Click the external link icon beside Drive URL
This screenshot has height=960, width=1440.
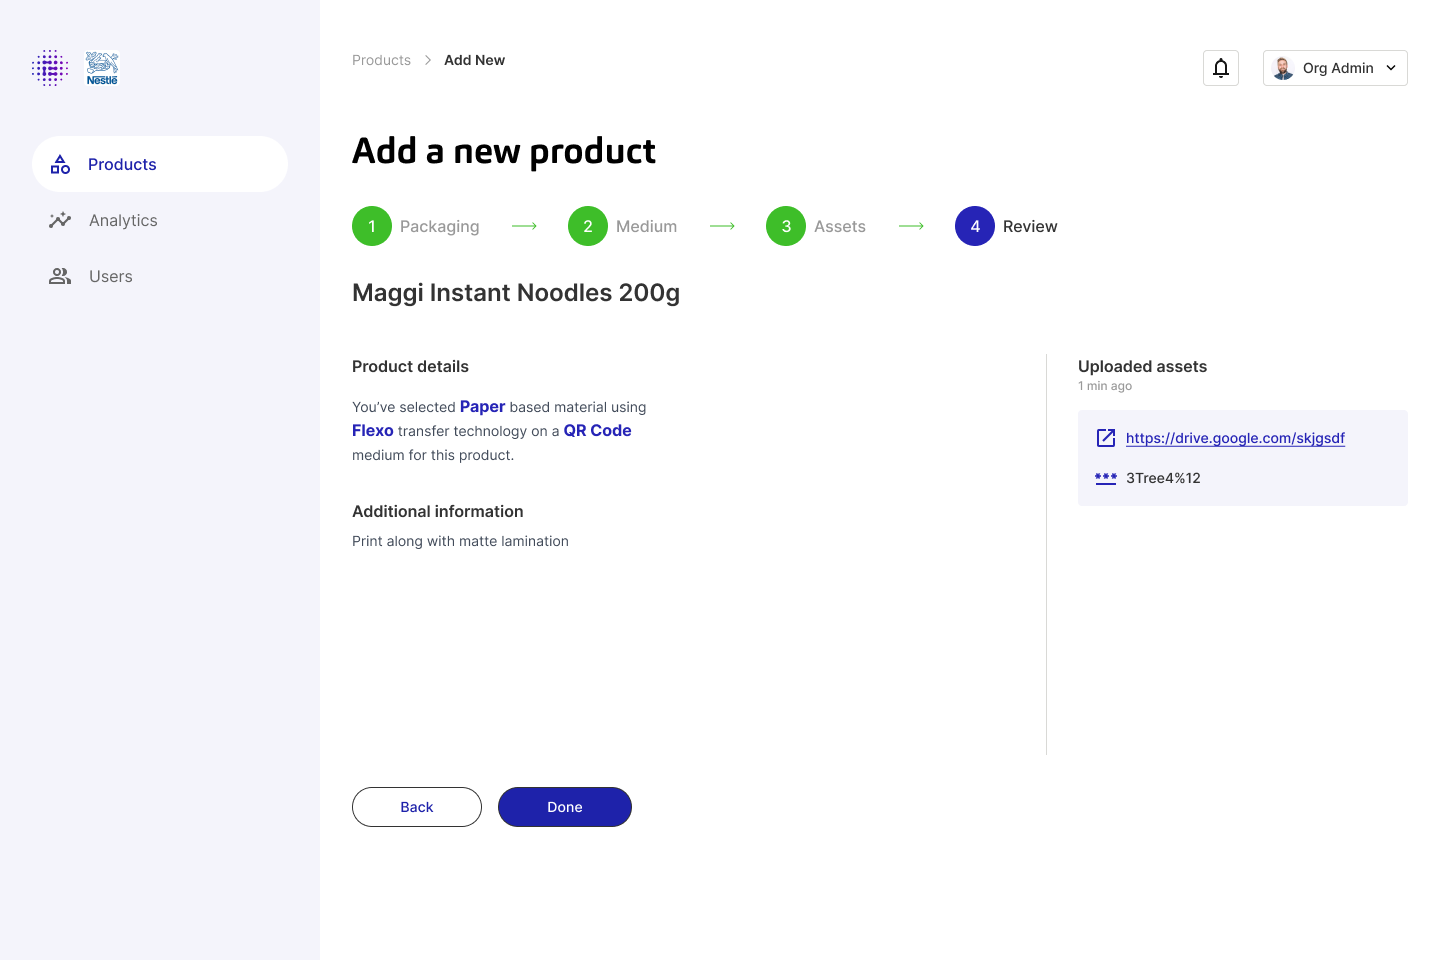(x=1106, y=438)
